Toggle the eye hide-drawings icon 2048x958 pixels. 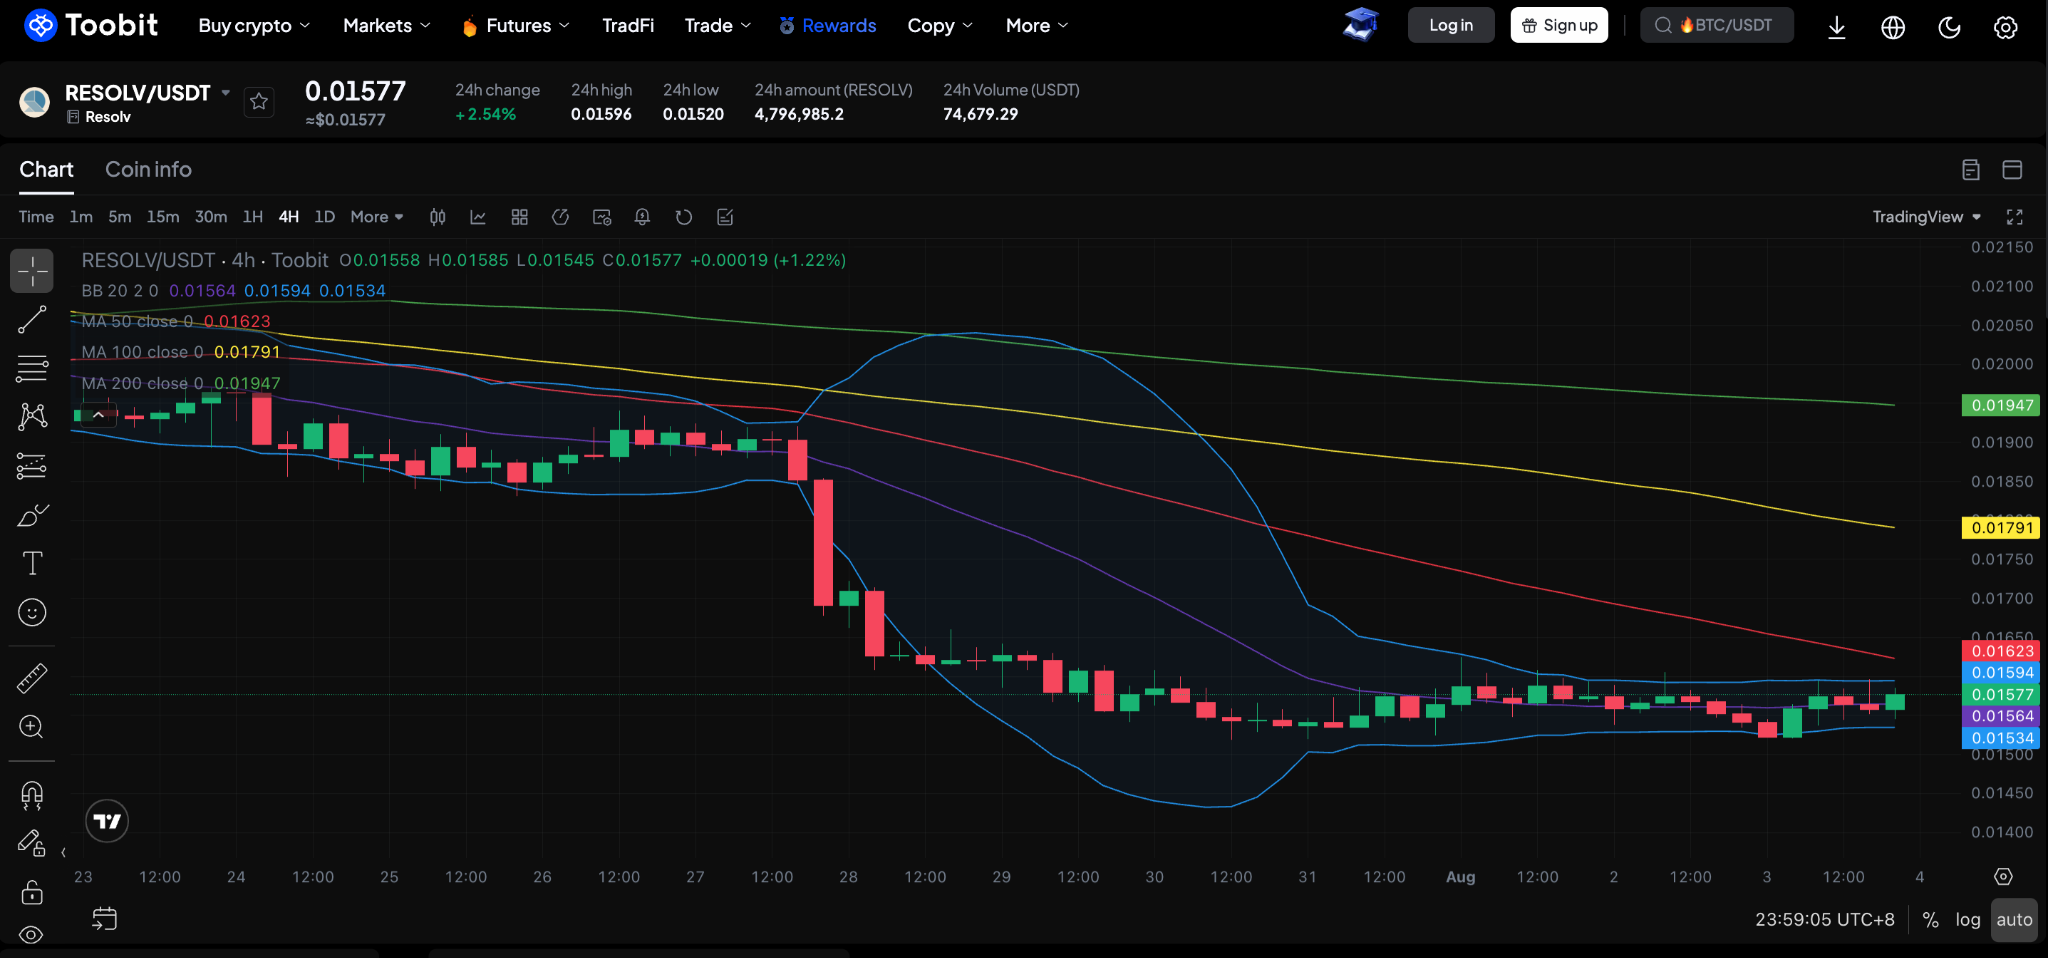(x=32, y=935)
